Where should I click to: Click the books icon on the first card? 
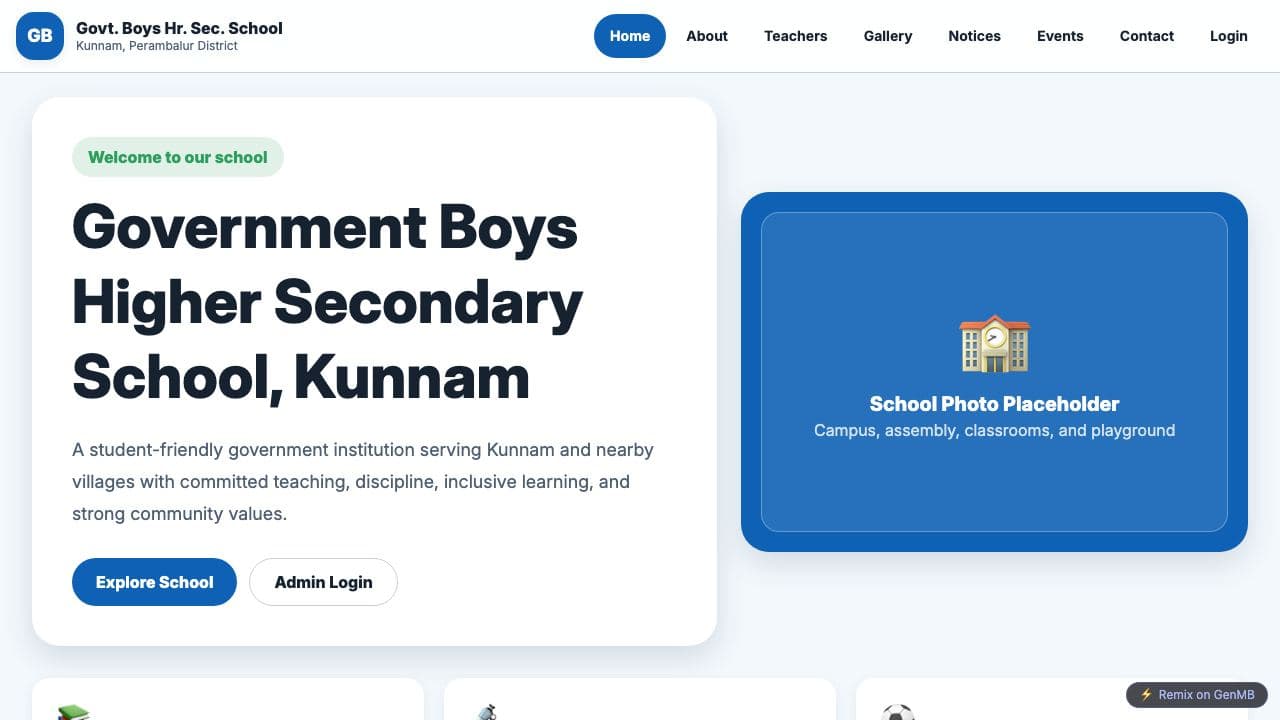point(74,712)
